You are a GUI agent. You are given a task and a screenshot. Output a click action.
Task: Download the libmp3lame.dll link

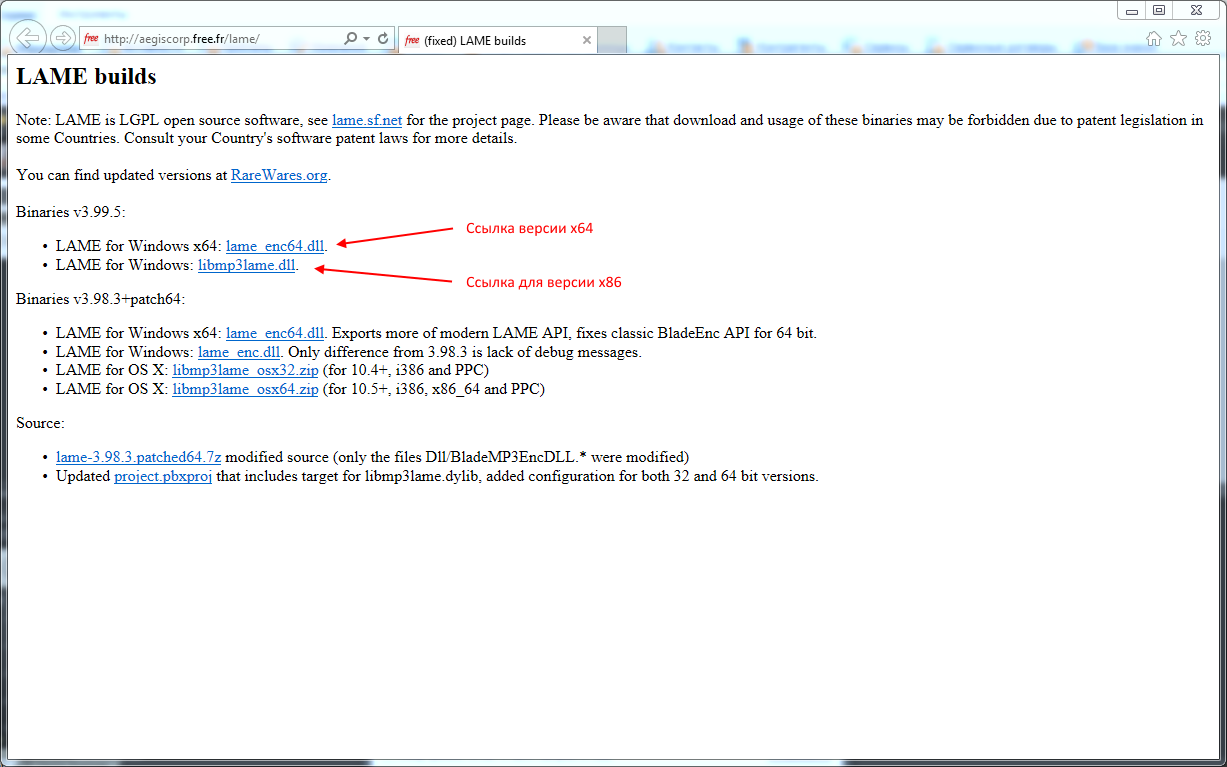click(246, 265)
